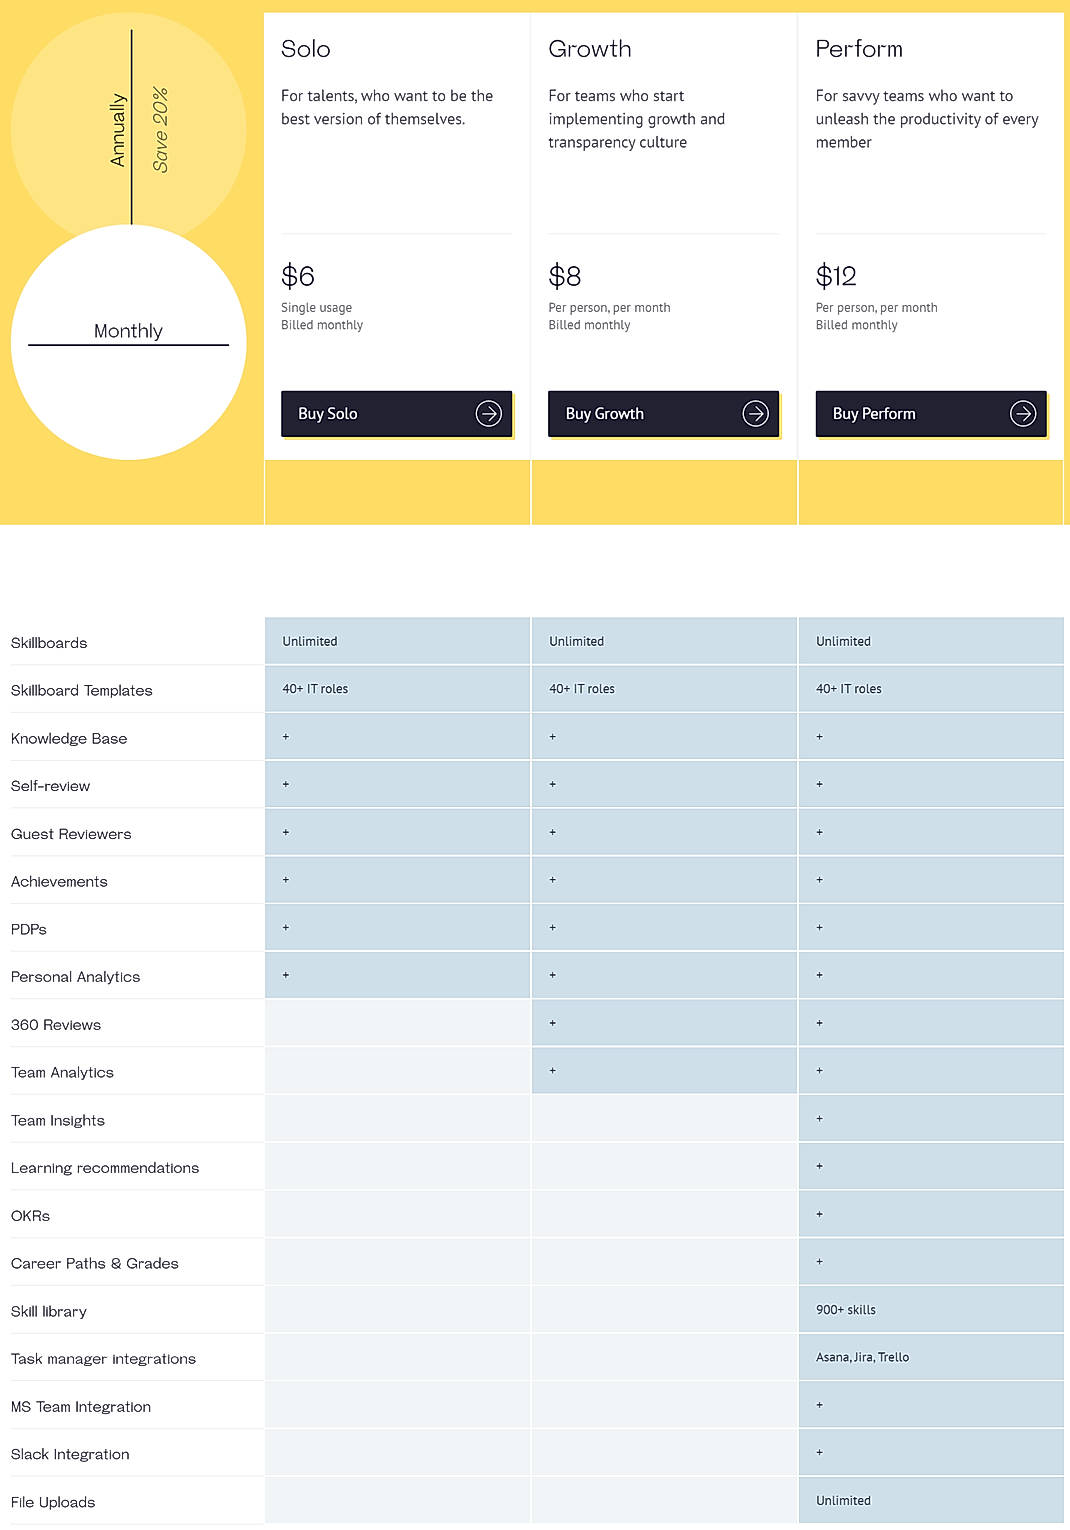Click the Skill library row label

point(49,1312)
